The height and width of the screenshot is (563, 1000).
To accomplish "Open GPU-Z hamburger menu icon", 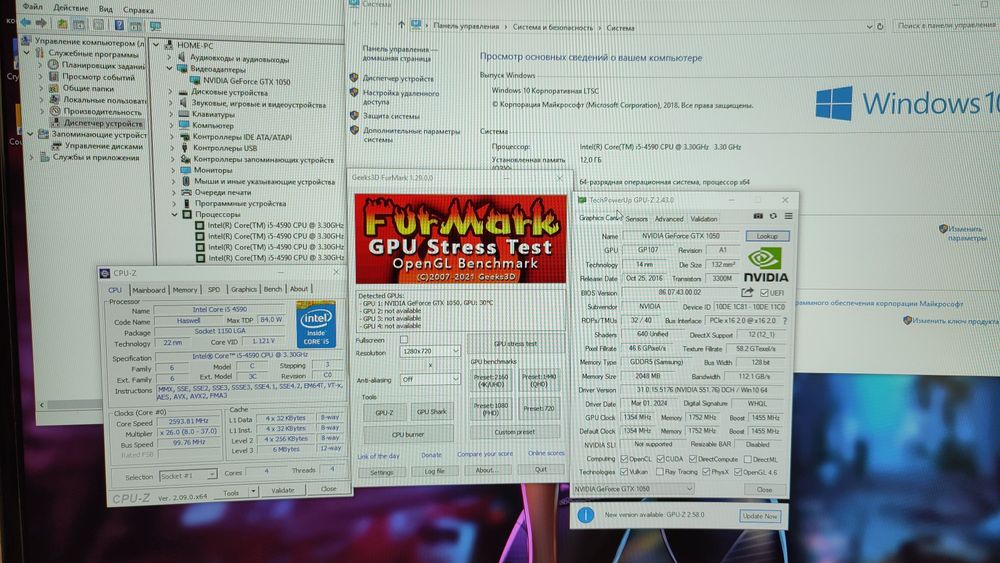I will (x=788, y=216).
